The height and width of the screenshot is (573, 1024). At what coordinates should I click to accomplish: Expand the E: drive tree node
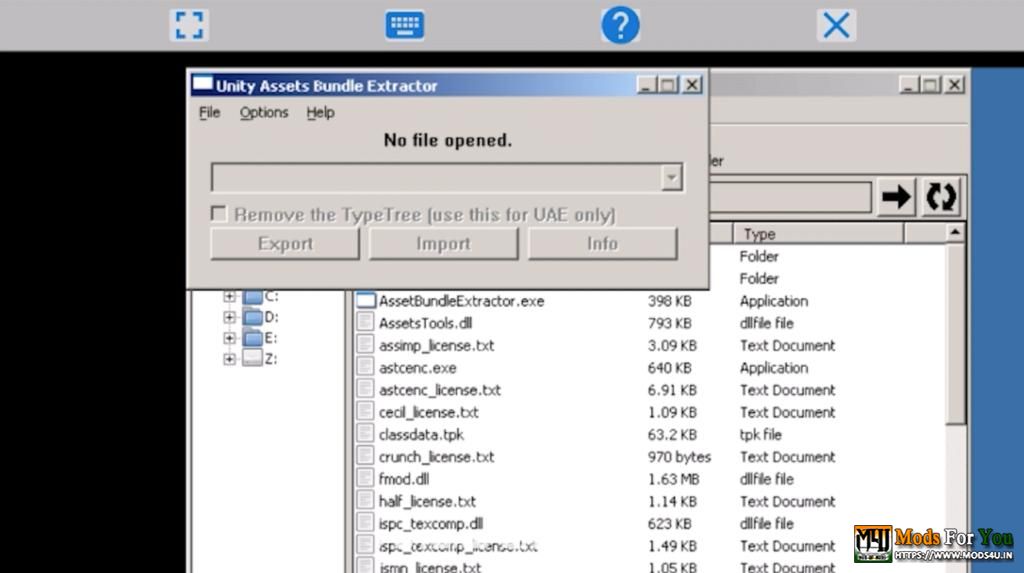[x=229, y=338]
